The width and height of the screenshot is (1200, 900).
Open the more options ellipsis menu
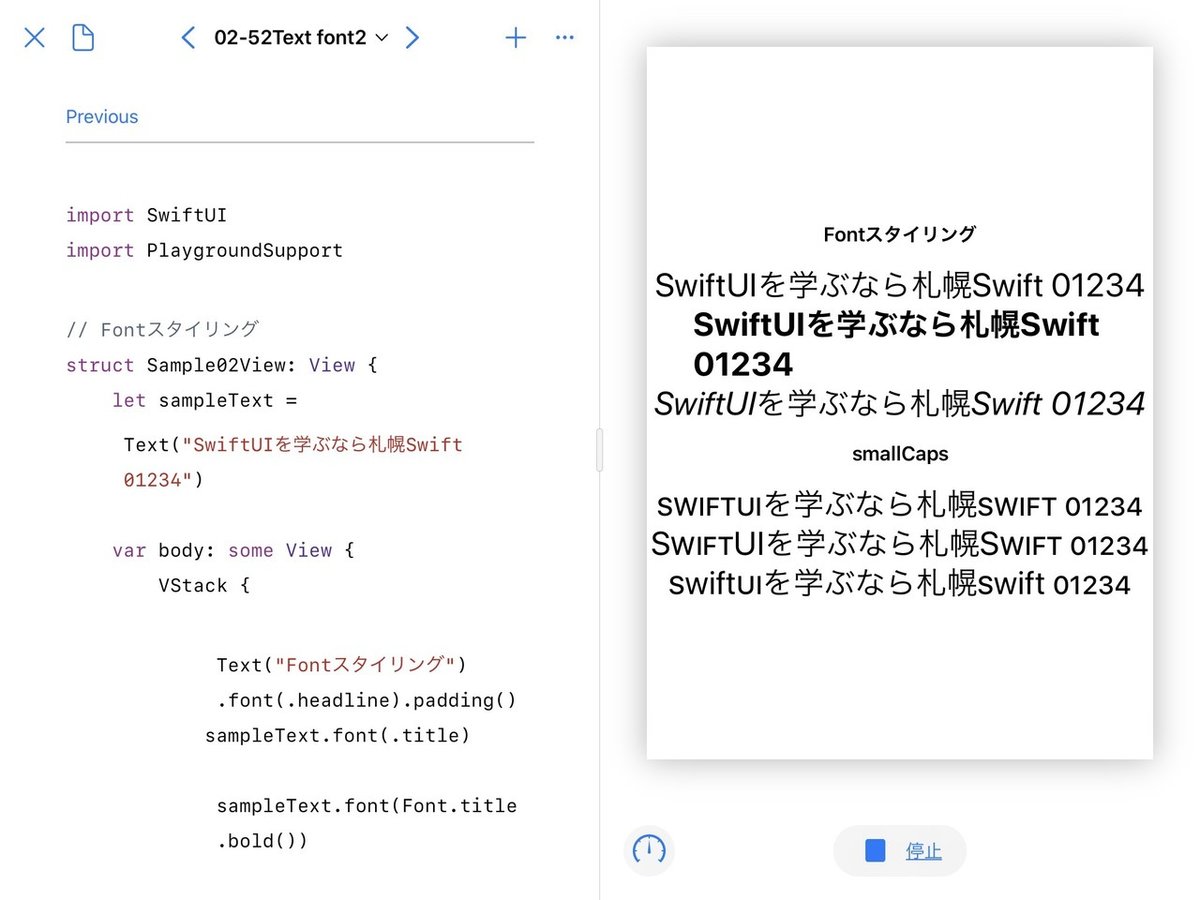pos(564,38)
